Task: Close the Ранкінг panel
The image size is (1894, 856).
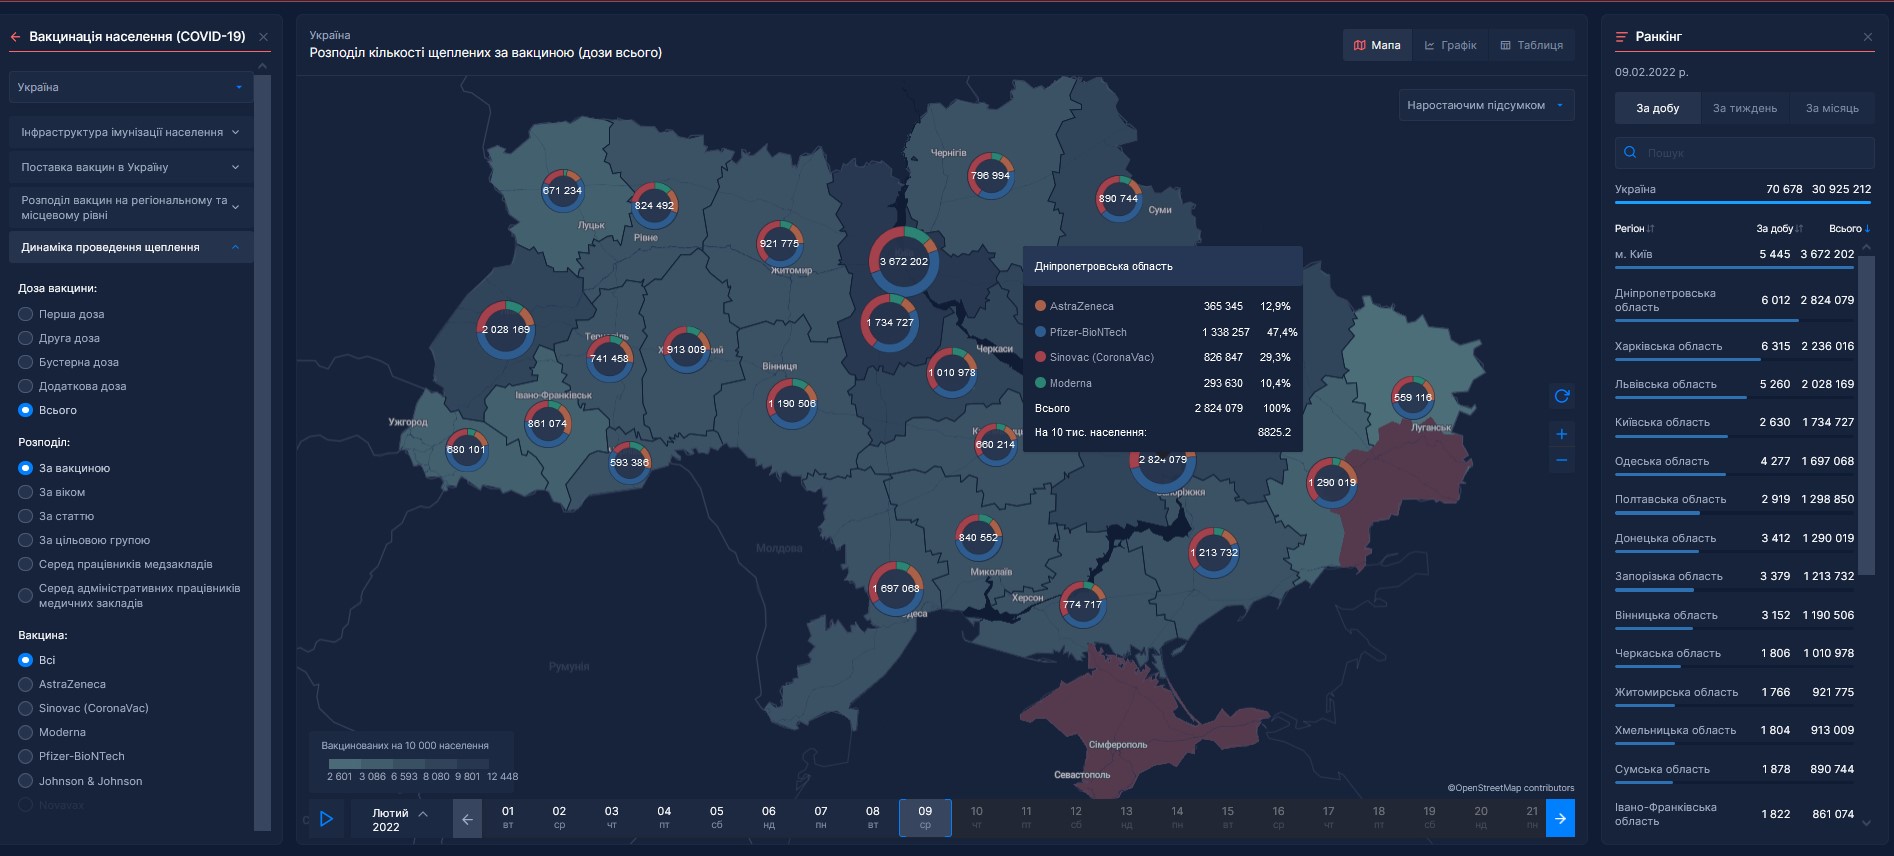Action: (x=1867, y=37)
